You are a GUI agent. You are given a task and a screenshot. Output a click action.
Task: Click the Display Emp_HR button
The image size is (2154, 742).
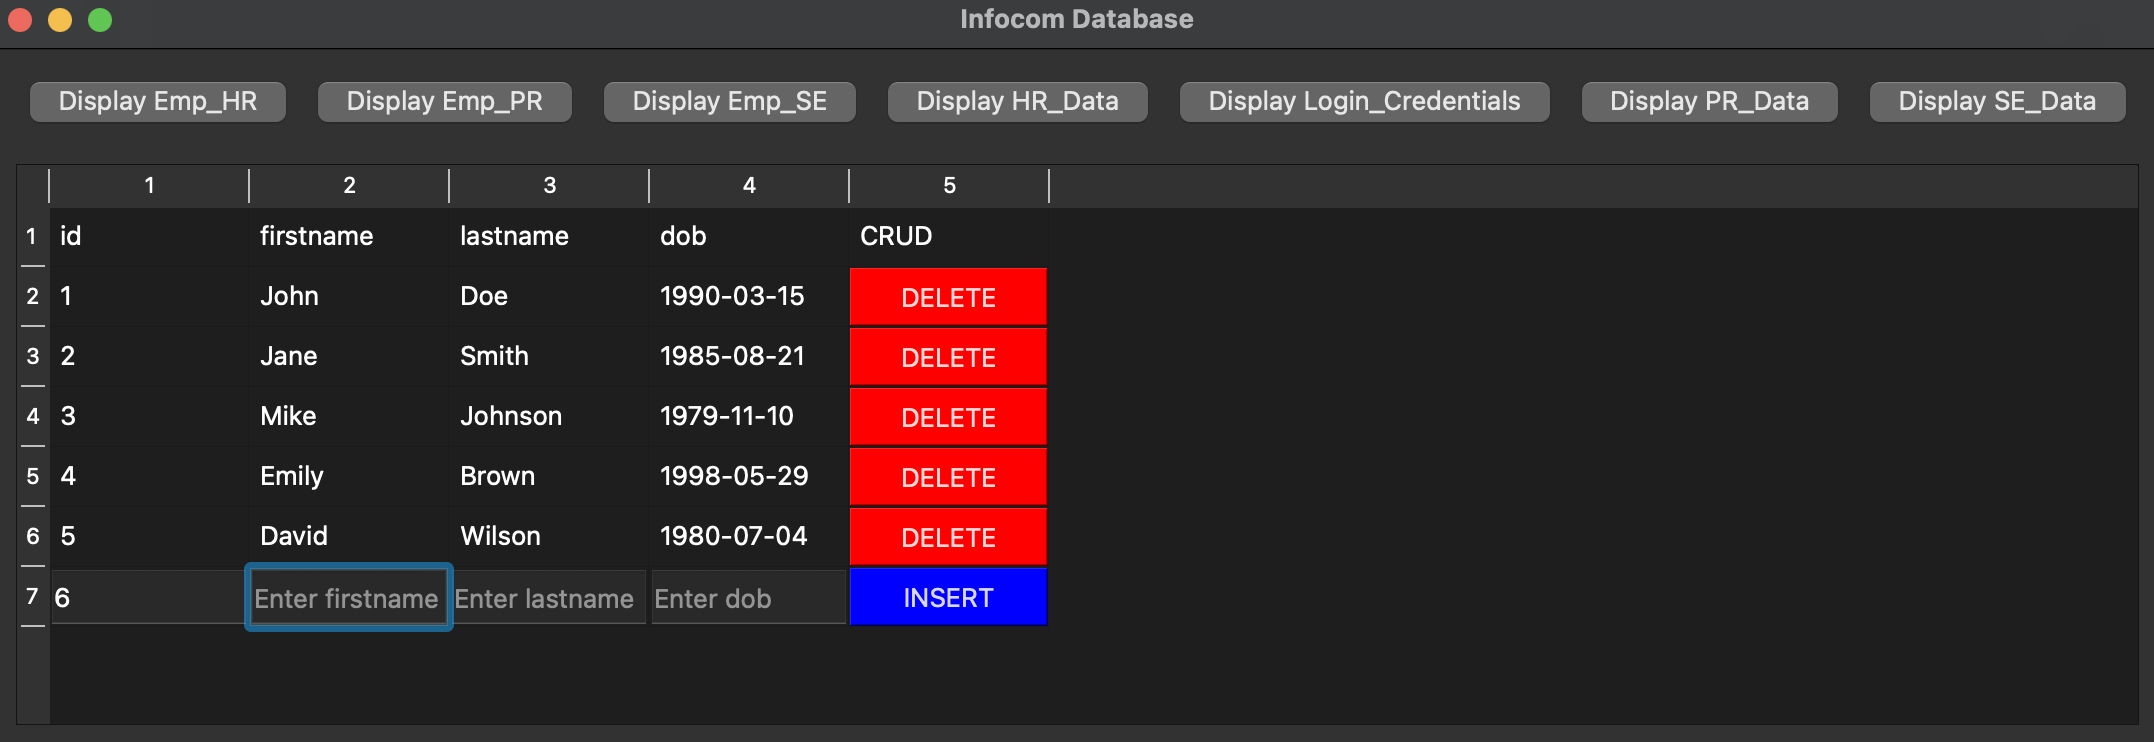[158, 102]
